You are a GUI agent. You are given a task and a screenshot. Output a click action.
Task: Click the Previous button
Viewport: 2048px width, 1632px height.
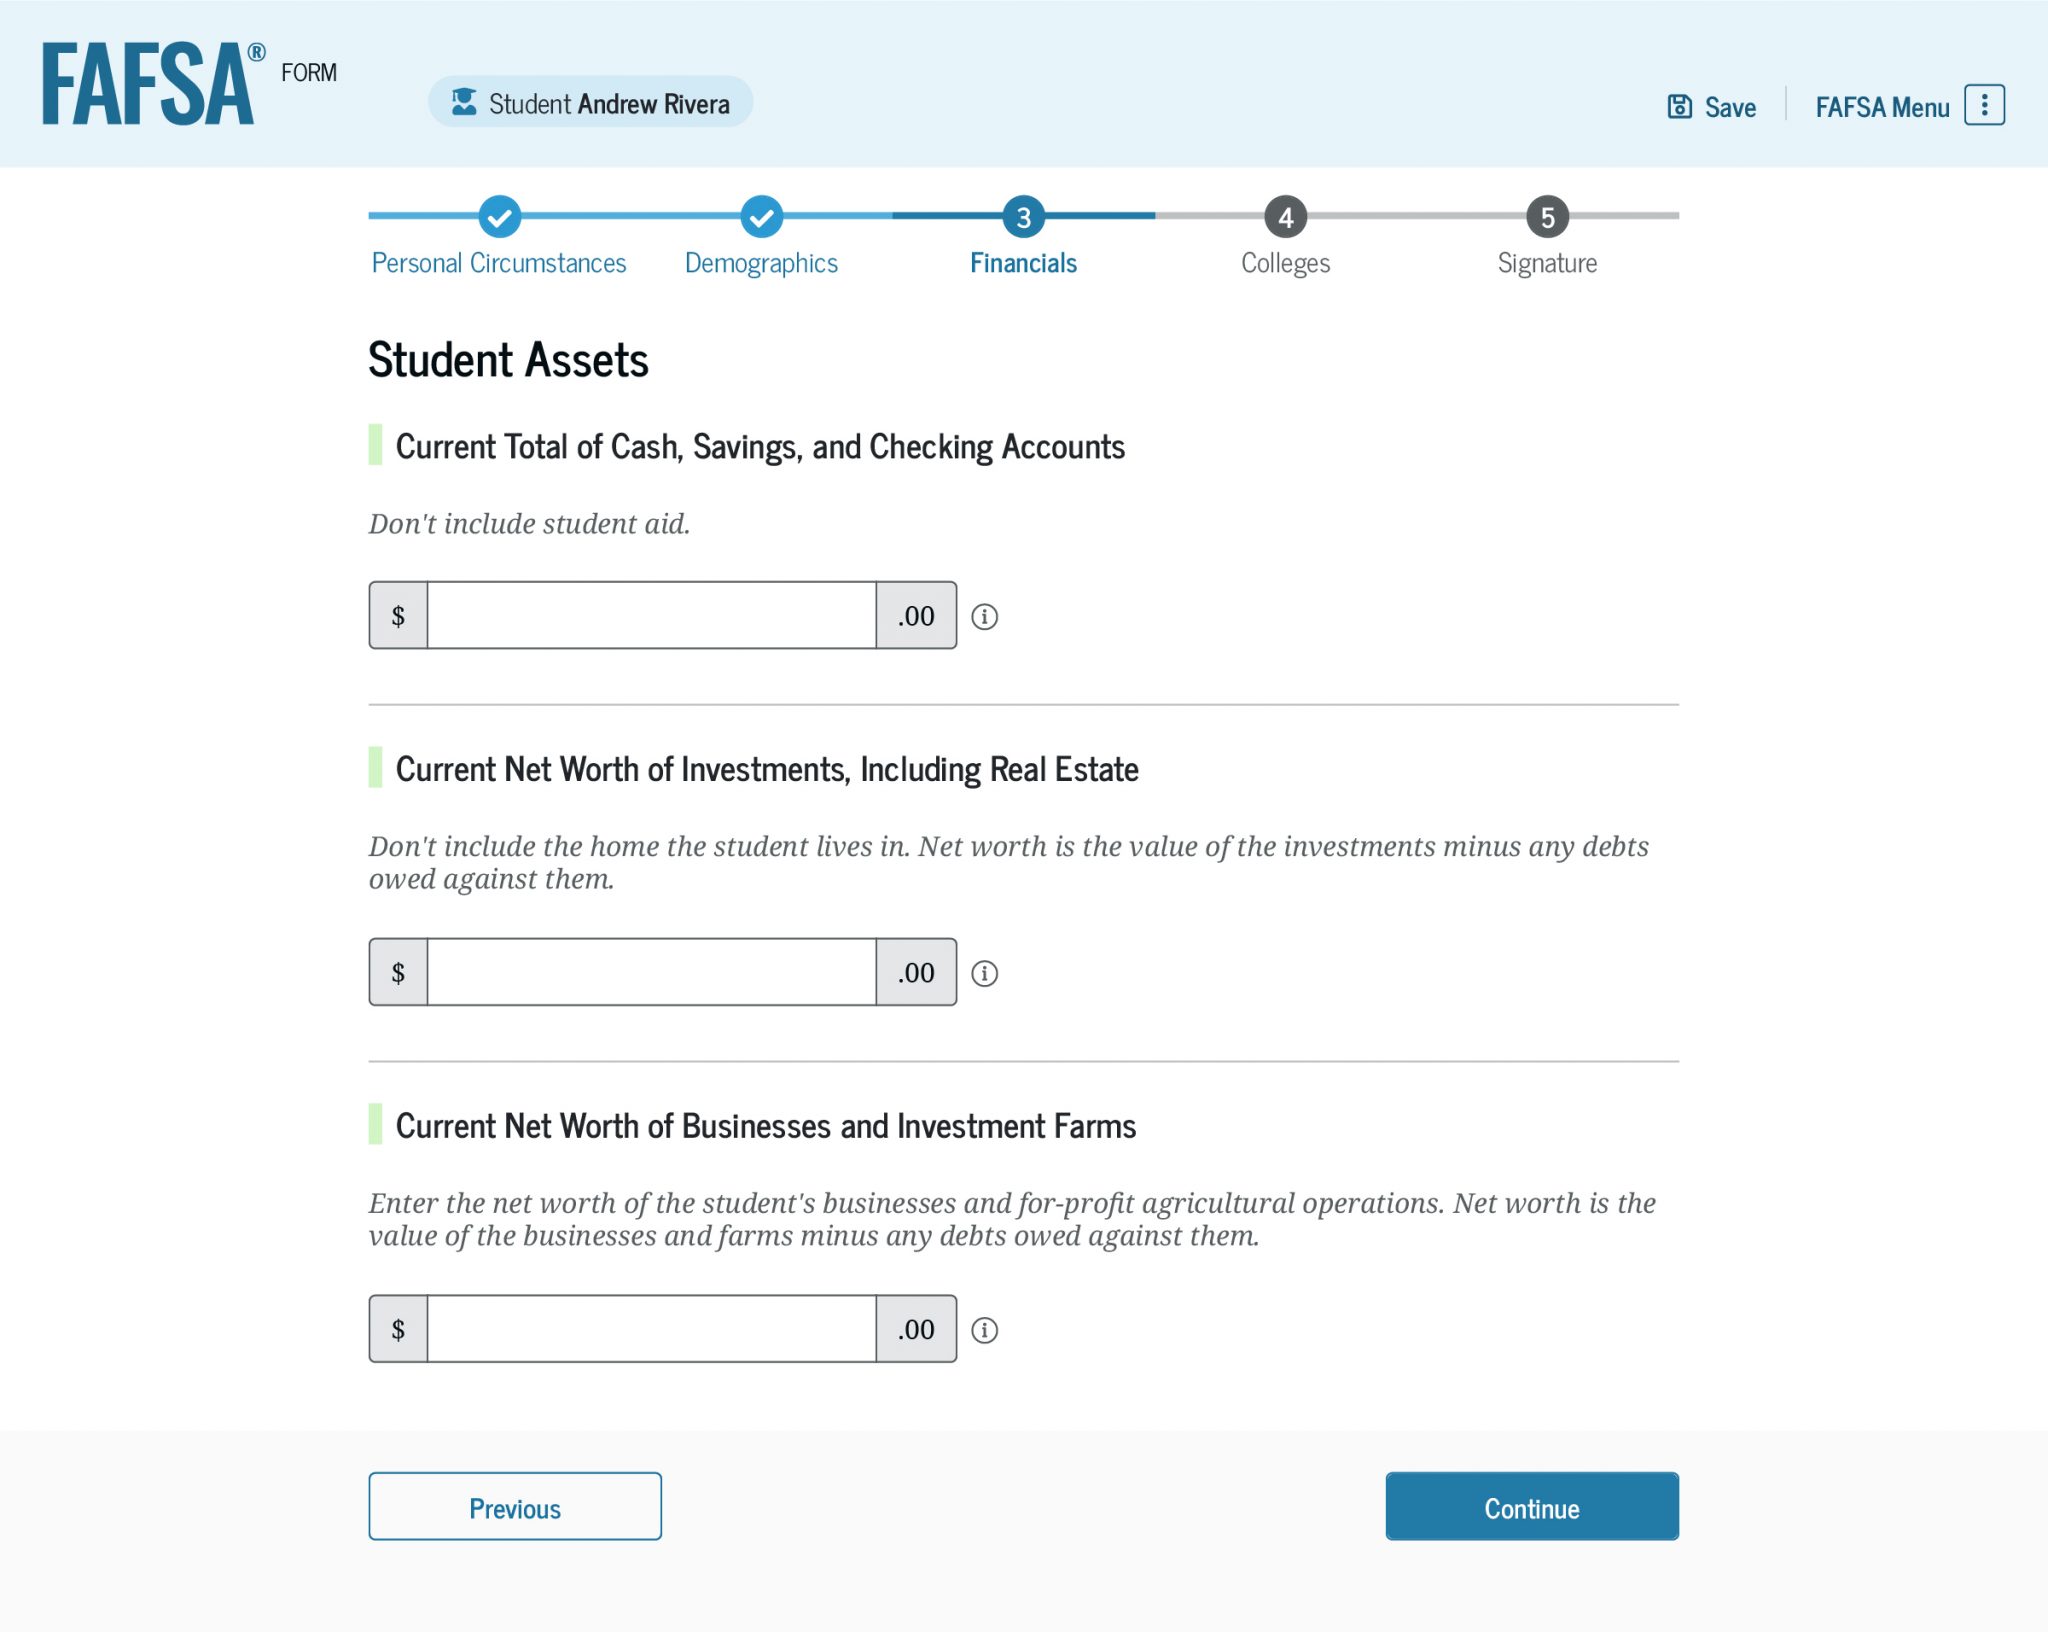(514, 1506)
